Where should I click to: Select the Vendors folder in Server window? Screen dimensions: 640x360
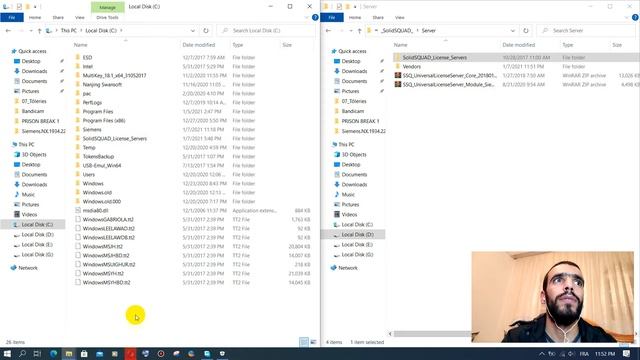411,67
